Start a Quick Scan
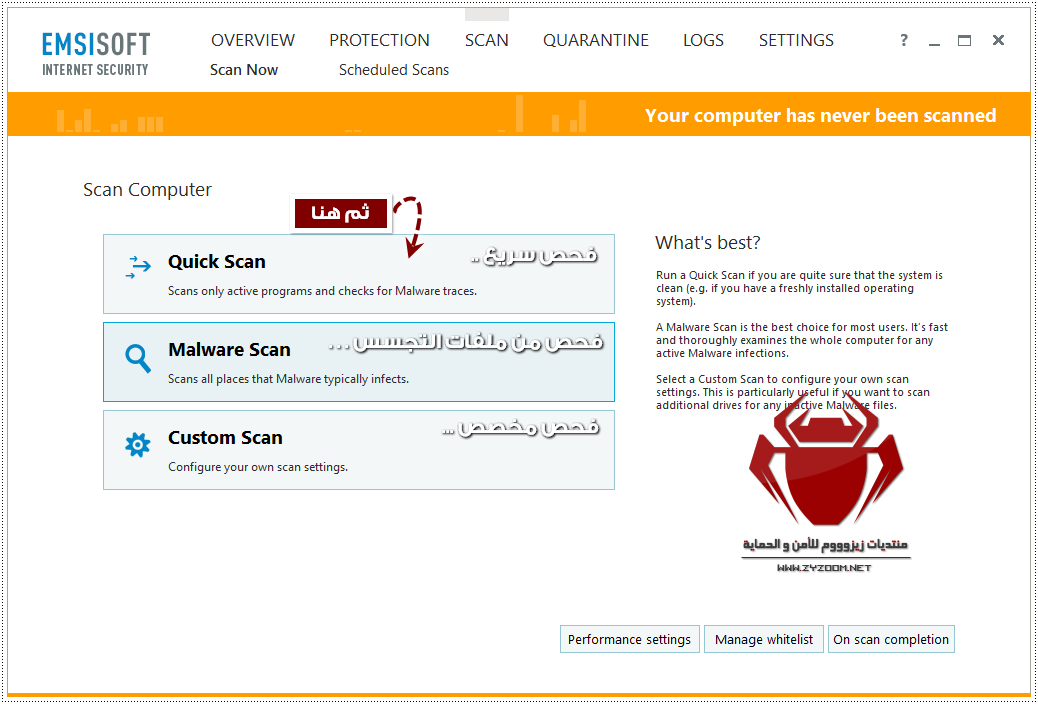This screenshot has width=1038, height=704. (x=359, y=274)
